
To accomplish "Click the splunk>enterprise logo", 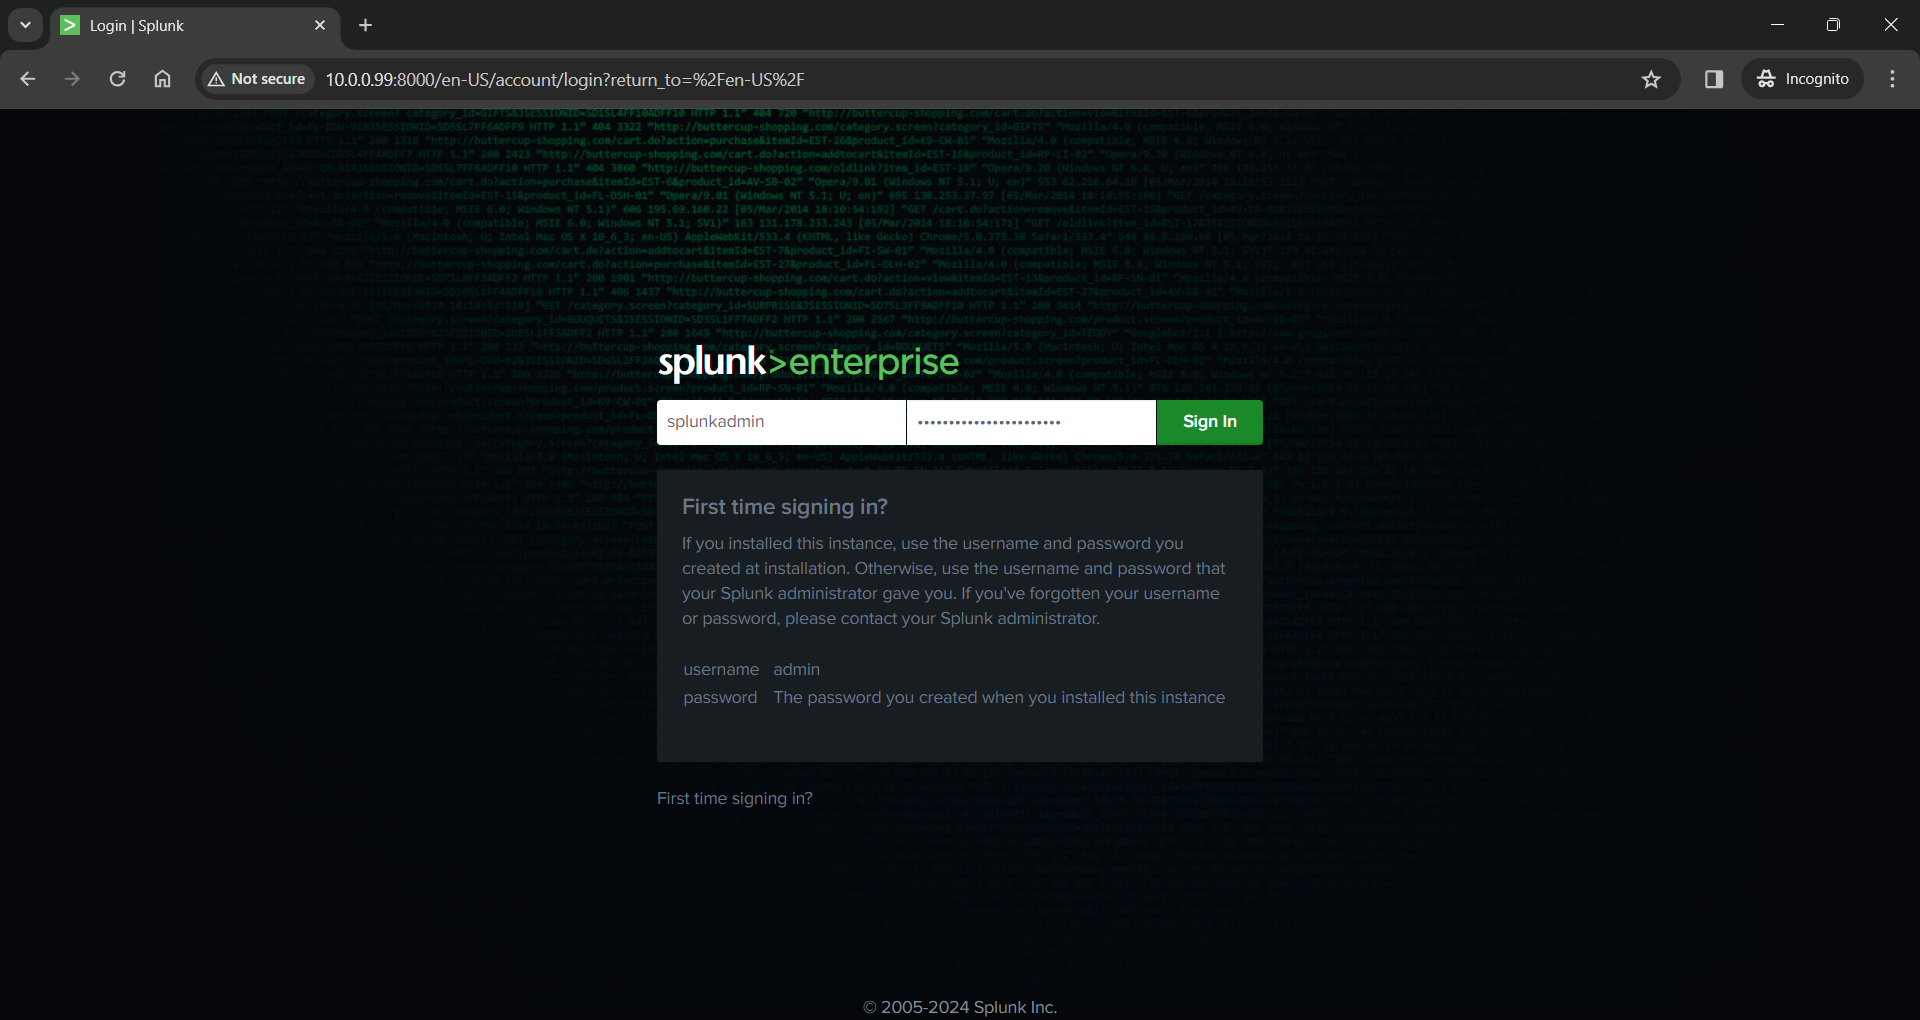I will click(x=808, y=363).
